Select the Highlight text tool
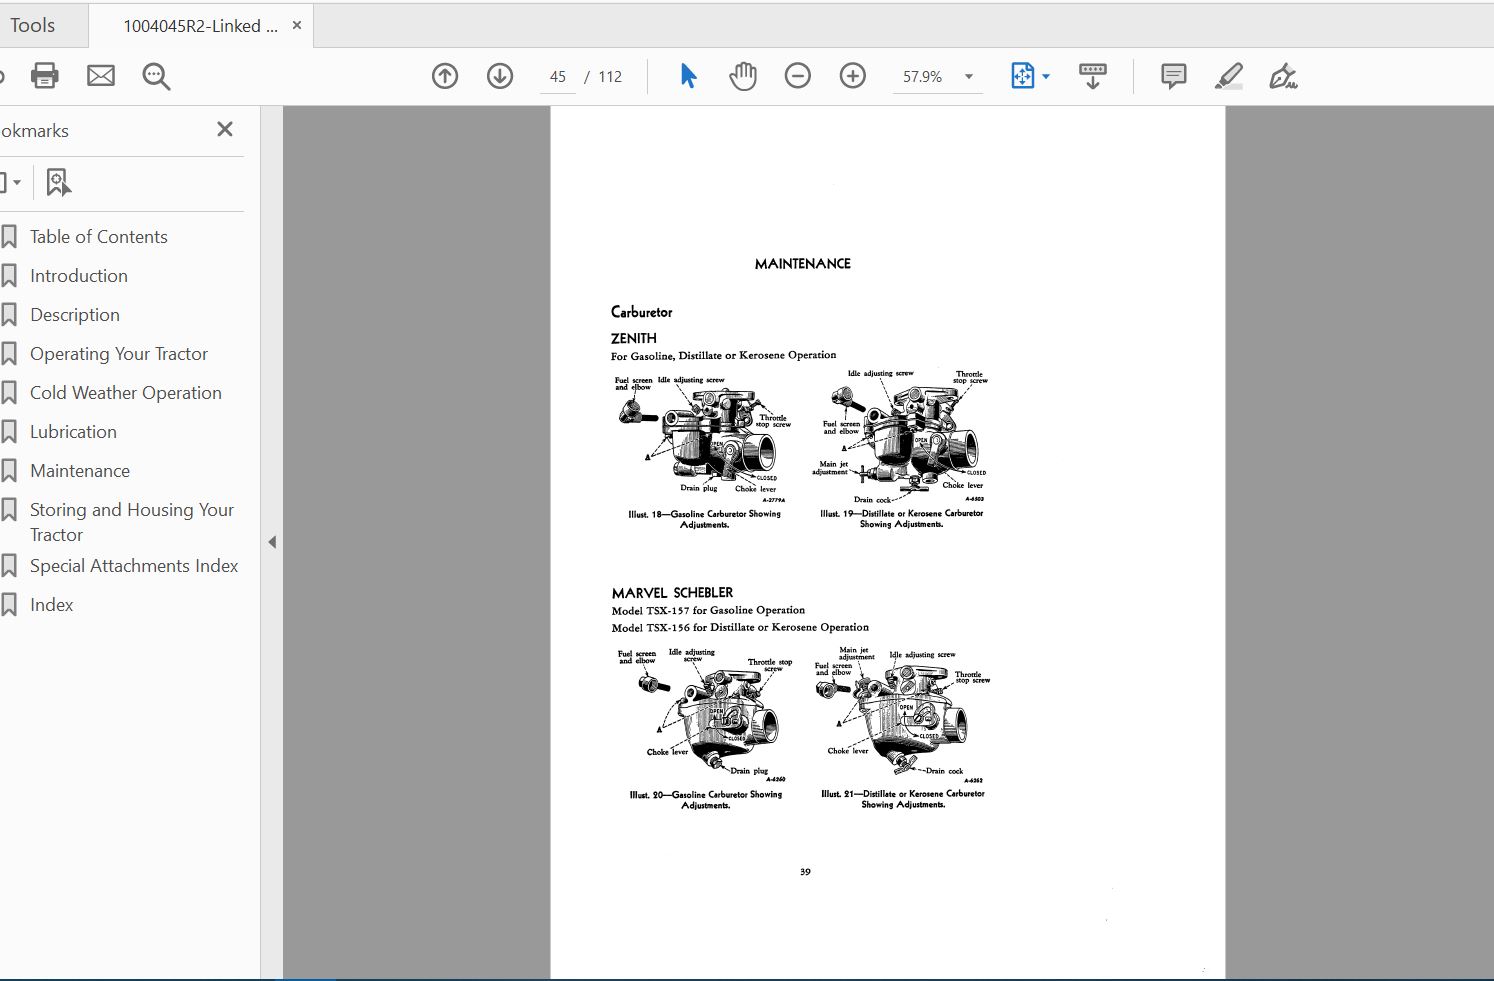Screen dimensions: 1494x981 (x=1229, y=75)
